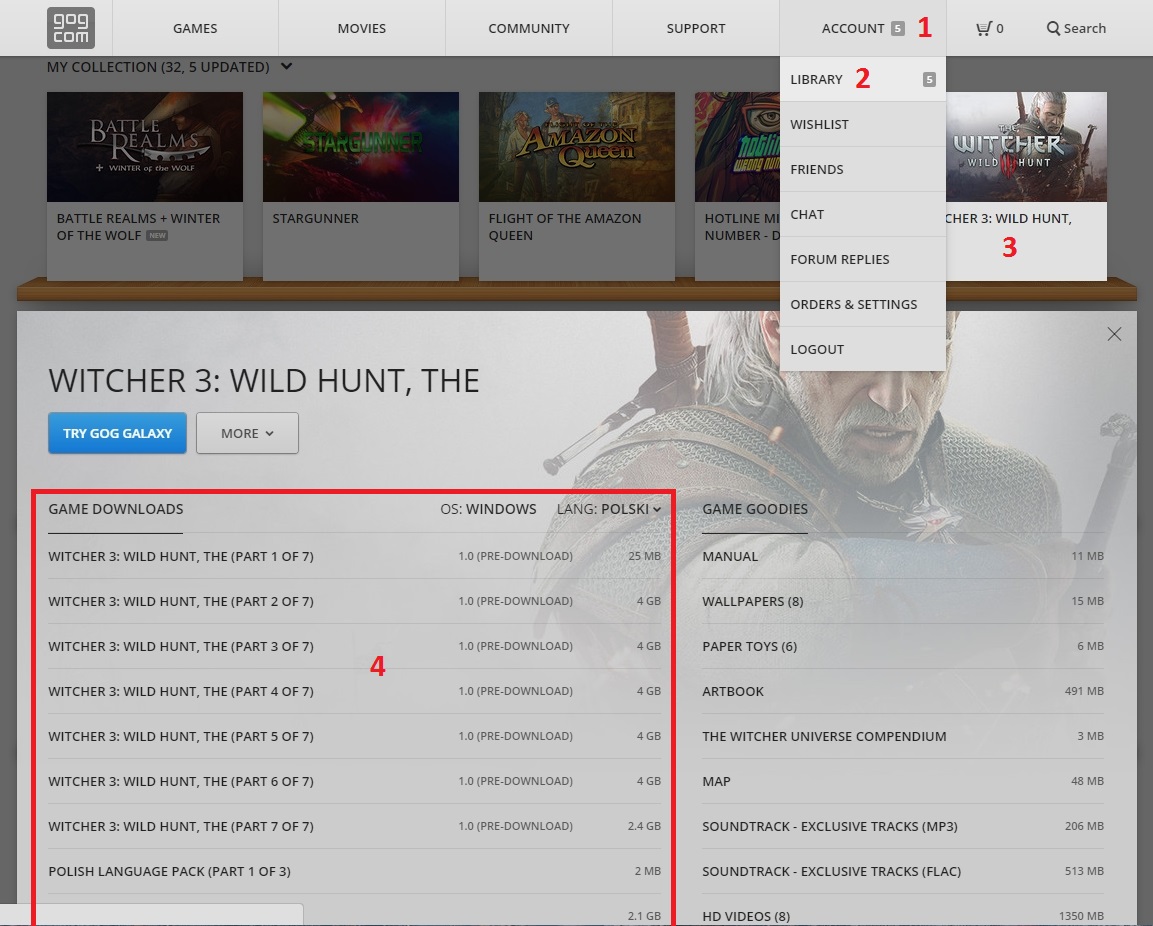Click the TRY GOG GALAXY button
The image size is (1153, 926).
[x=117, y=433]
